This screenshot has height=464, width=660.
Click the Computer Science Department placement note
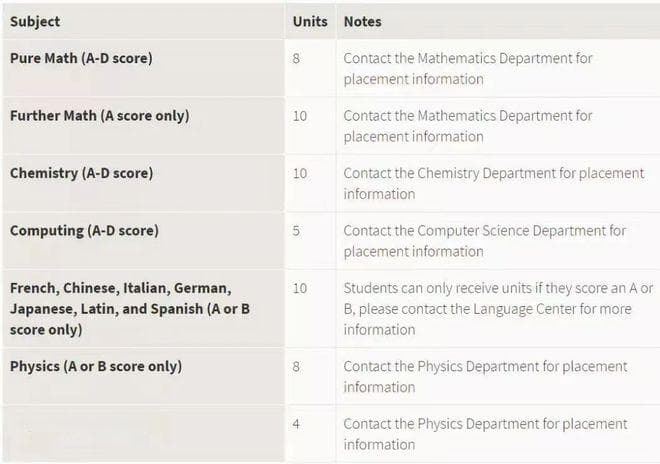(x=484, y=241)
